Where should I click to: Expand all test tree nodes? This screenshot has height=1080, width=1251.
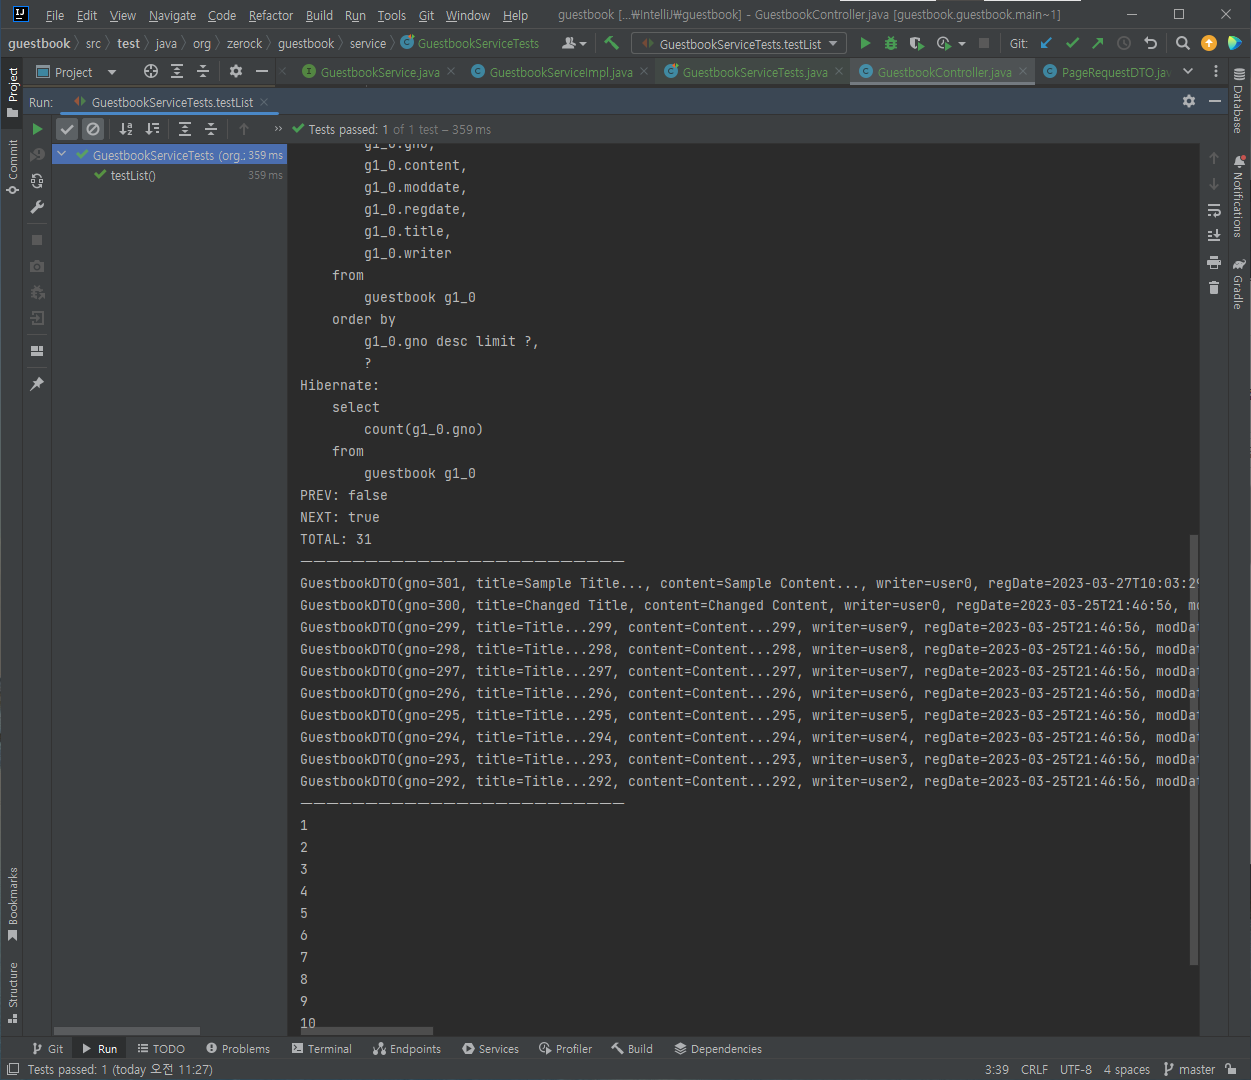point(185,129)
